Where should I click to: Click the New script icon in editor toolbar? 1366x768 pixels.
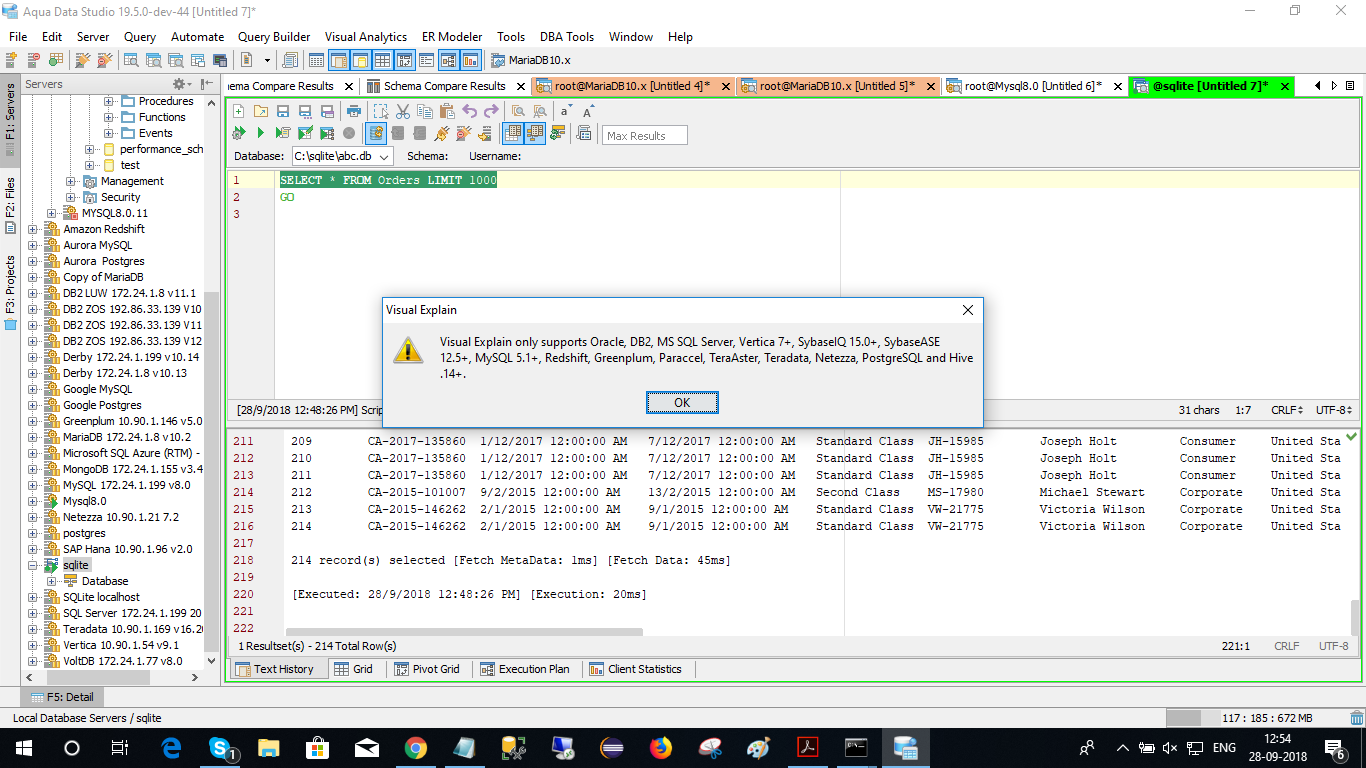(x=238, y=111)
